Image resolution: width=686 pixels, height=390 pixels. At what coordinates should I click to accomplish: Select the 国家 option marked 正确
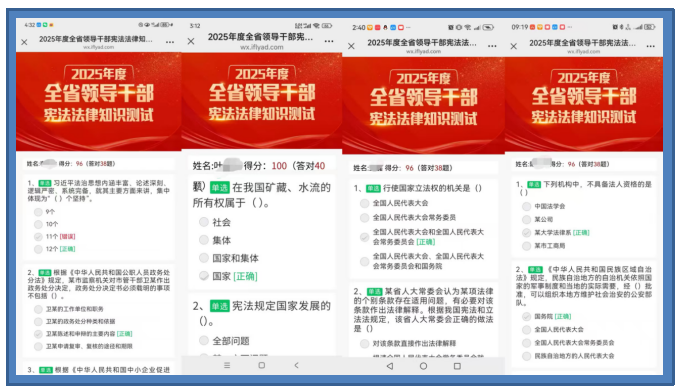[228, 276]
